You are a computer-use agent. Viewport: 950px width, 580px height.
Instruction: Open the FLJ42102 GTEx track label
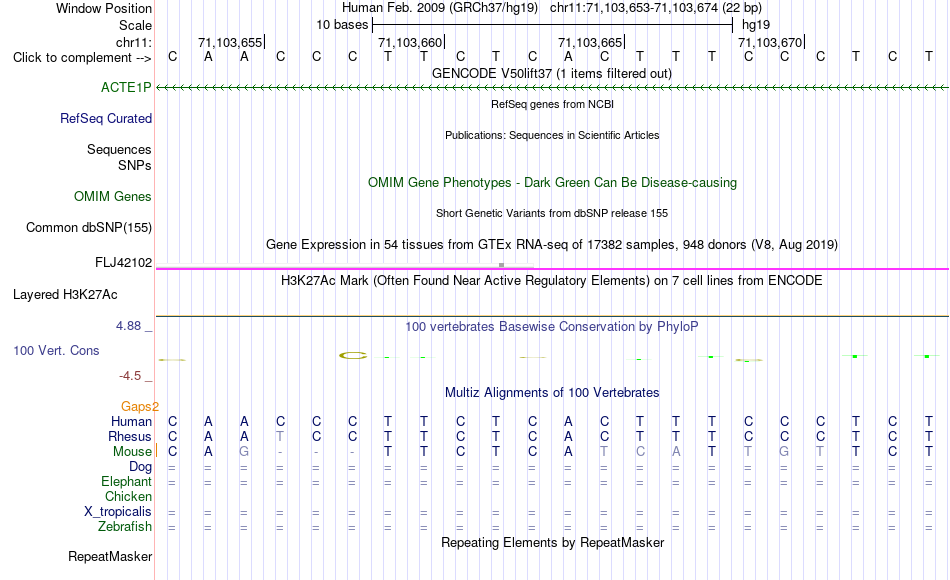pos(123,262)
